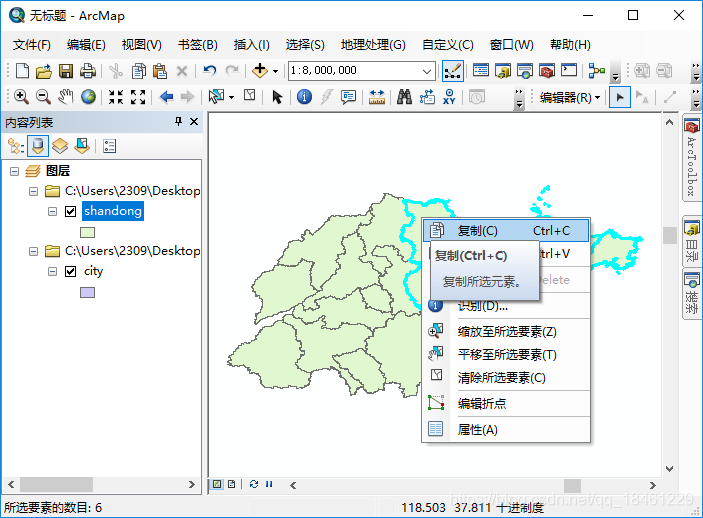The width and height of the screenshot is (703, 518).
Task: Open the Python window icon
Action: (x=569, y=70)
